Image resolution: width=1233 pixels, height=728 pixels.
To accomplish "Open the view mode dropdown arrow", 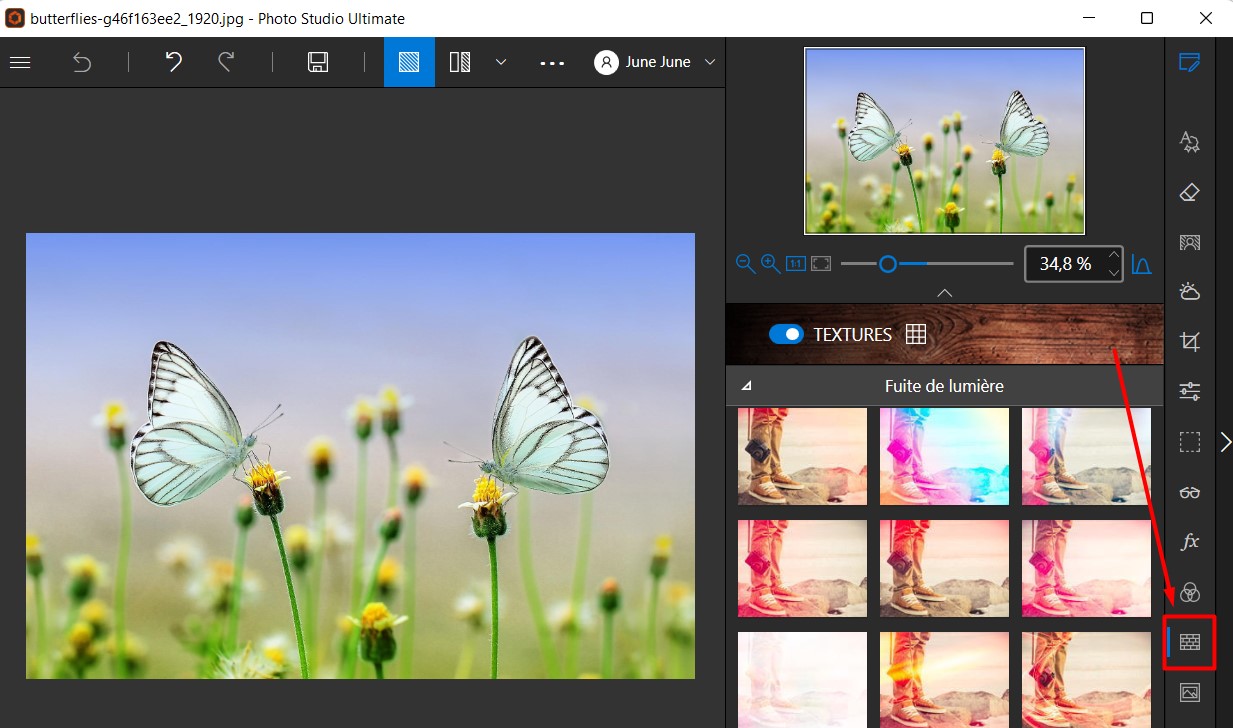I will [501, 62].
